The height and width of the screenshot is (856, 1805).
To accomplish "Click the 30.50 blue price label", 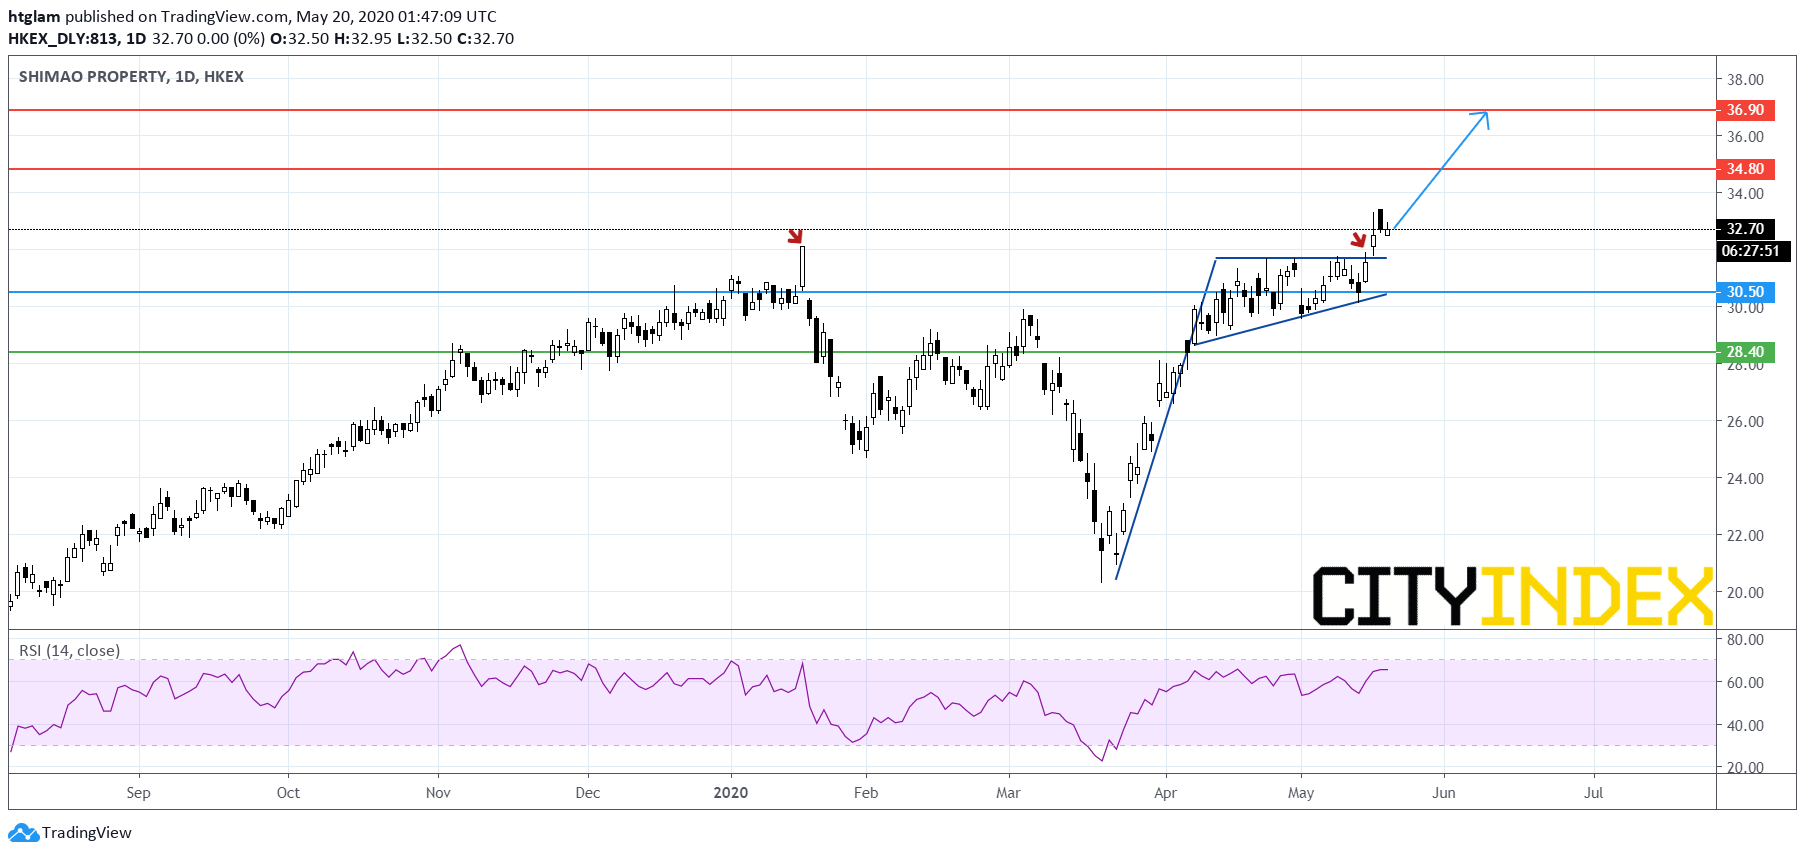I will pyautogui.click(x=1745, y=292).
